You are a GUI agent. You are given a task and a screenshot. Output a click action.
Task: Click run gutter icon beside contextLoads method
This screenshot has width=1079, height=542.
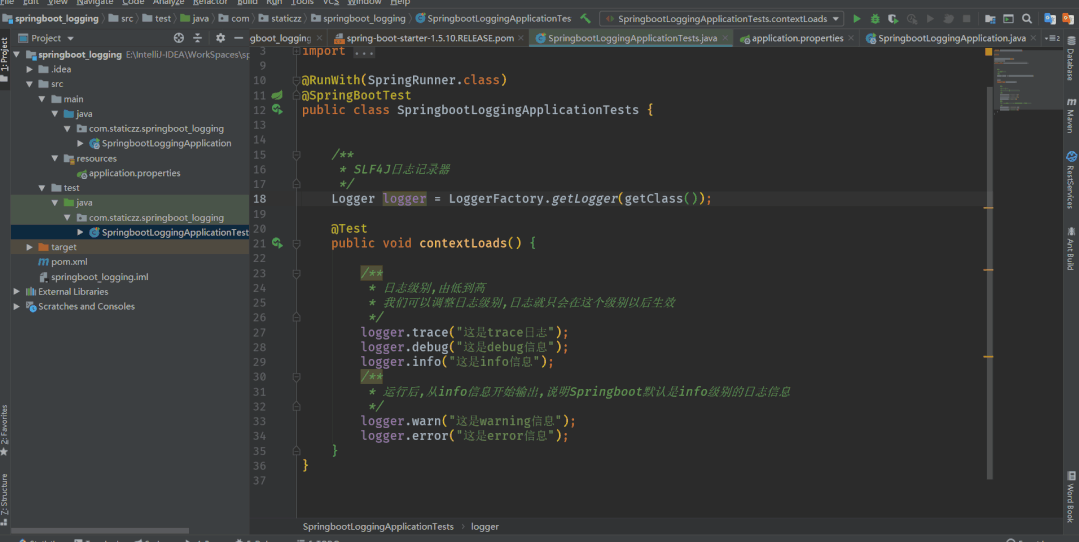(x=277, y=243)
